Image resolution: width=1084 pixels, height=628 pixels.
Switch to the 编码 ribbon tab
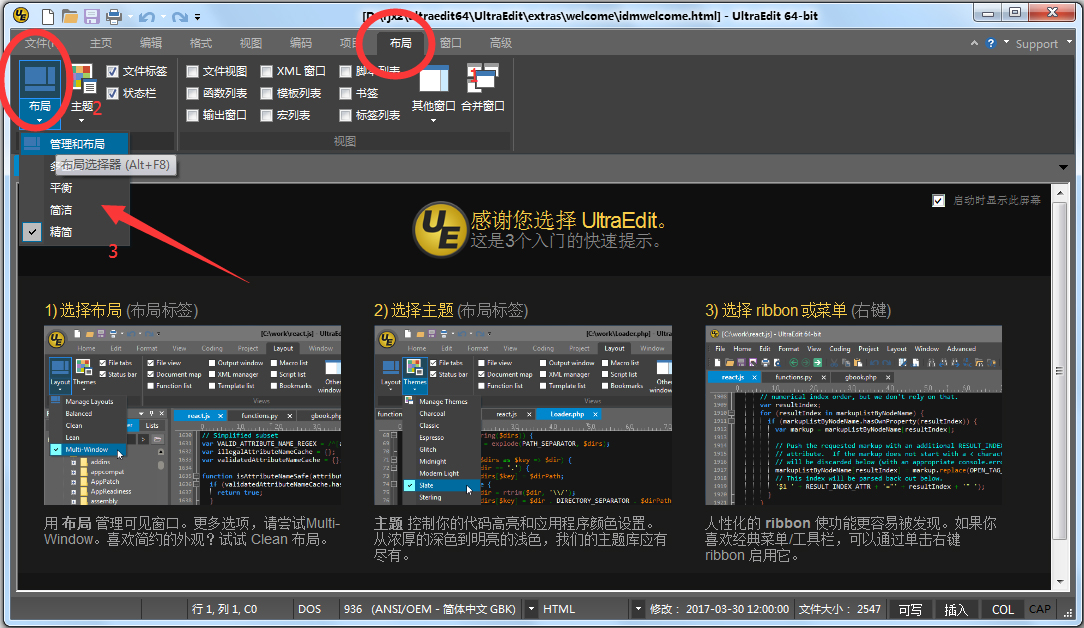tap(301, 43)
